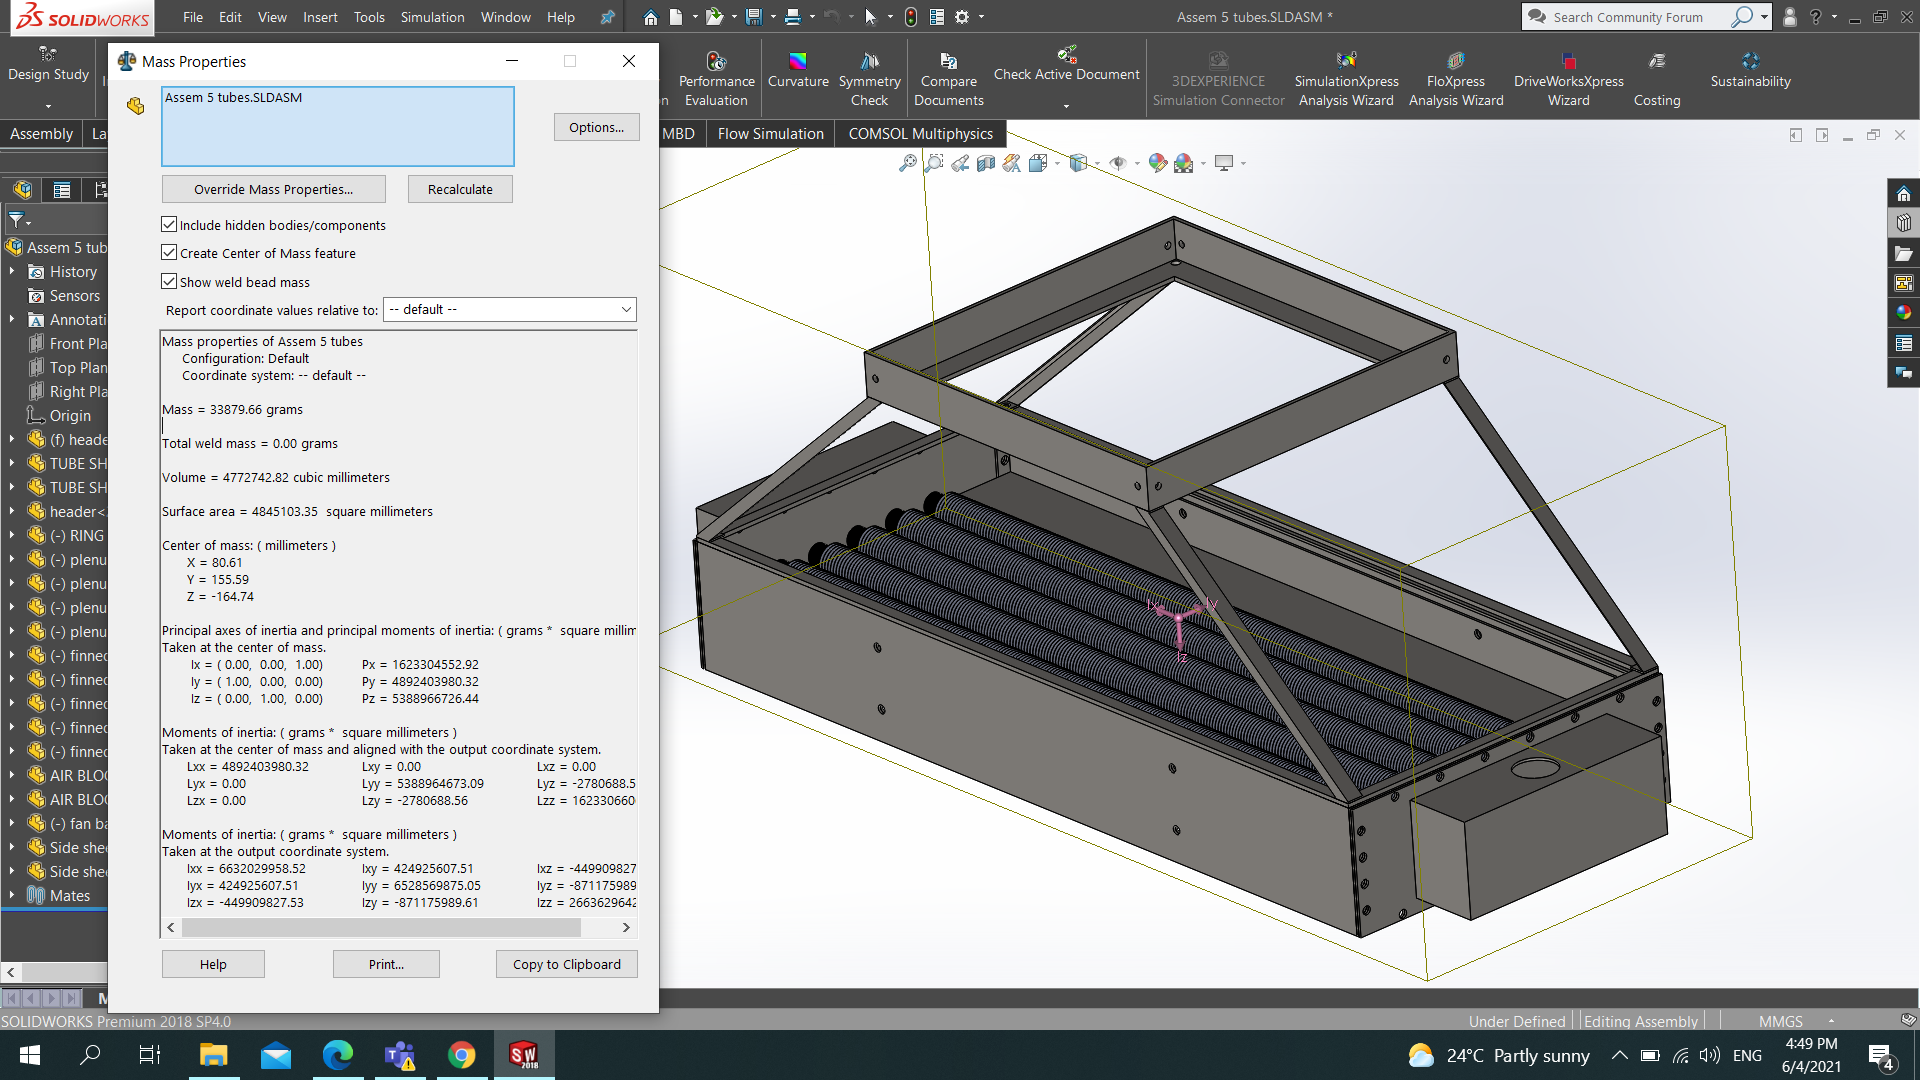Click the Curvature tool
The width and height of the screenshot is (1920, 1080).
pyautogui.click(x=798, y=71)
